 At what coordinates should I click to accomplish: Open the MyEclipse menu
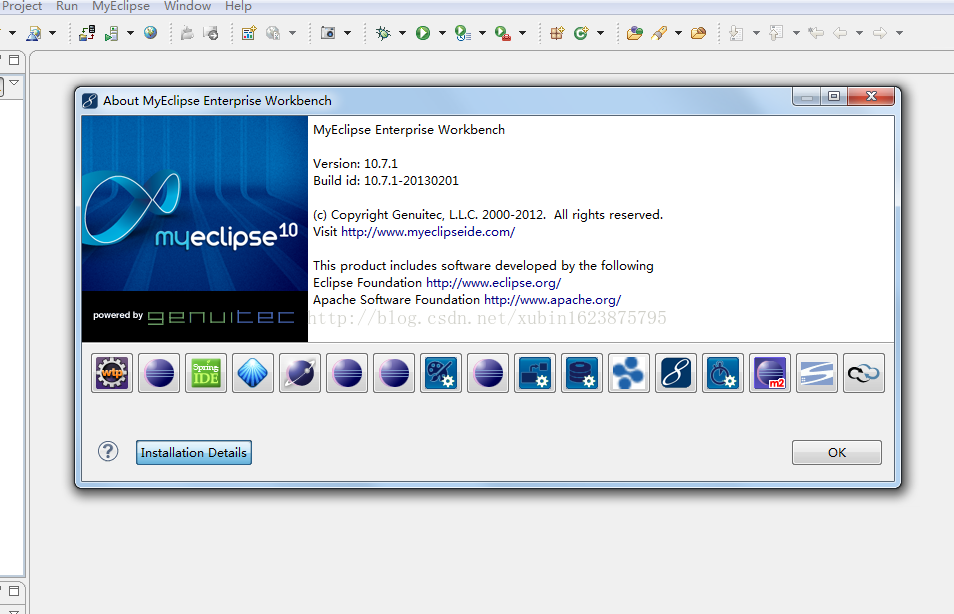pyautogui.click(x=120, y=6)
